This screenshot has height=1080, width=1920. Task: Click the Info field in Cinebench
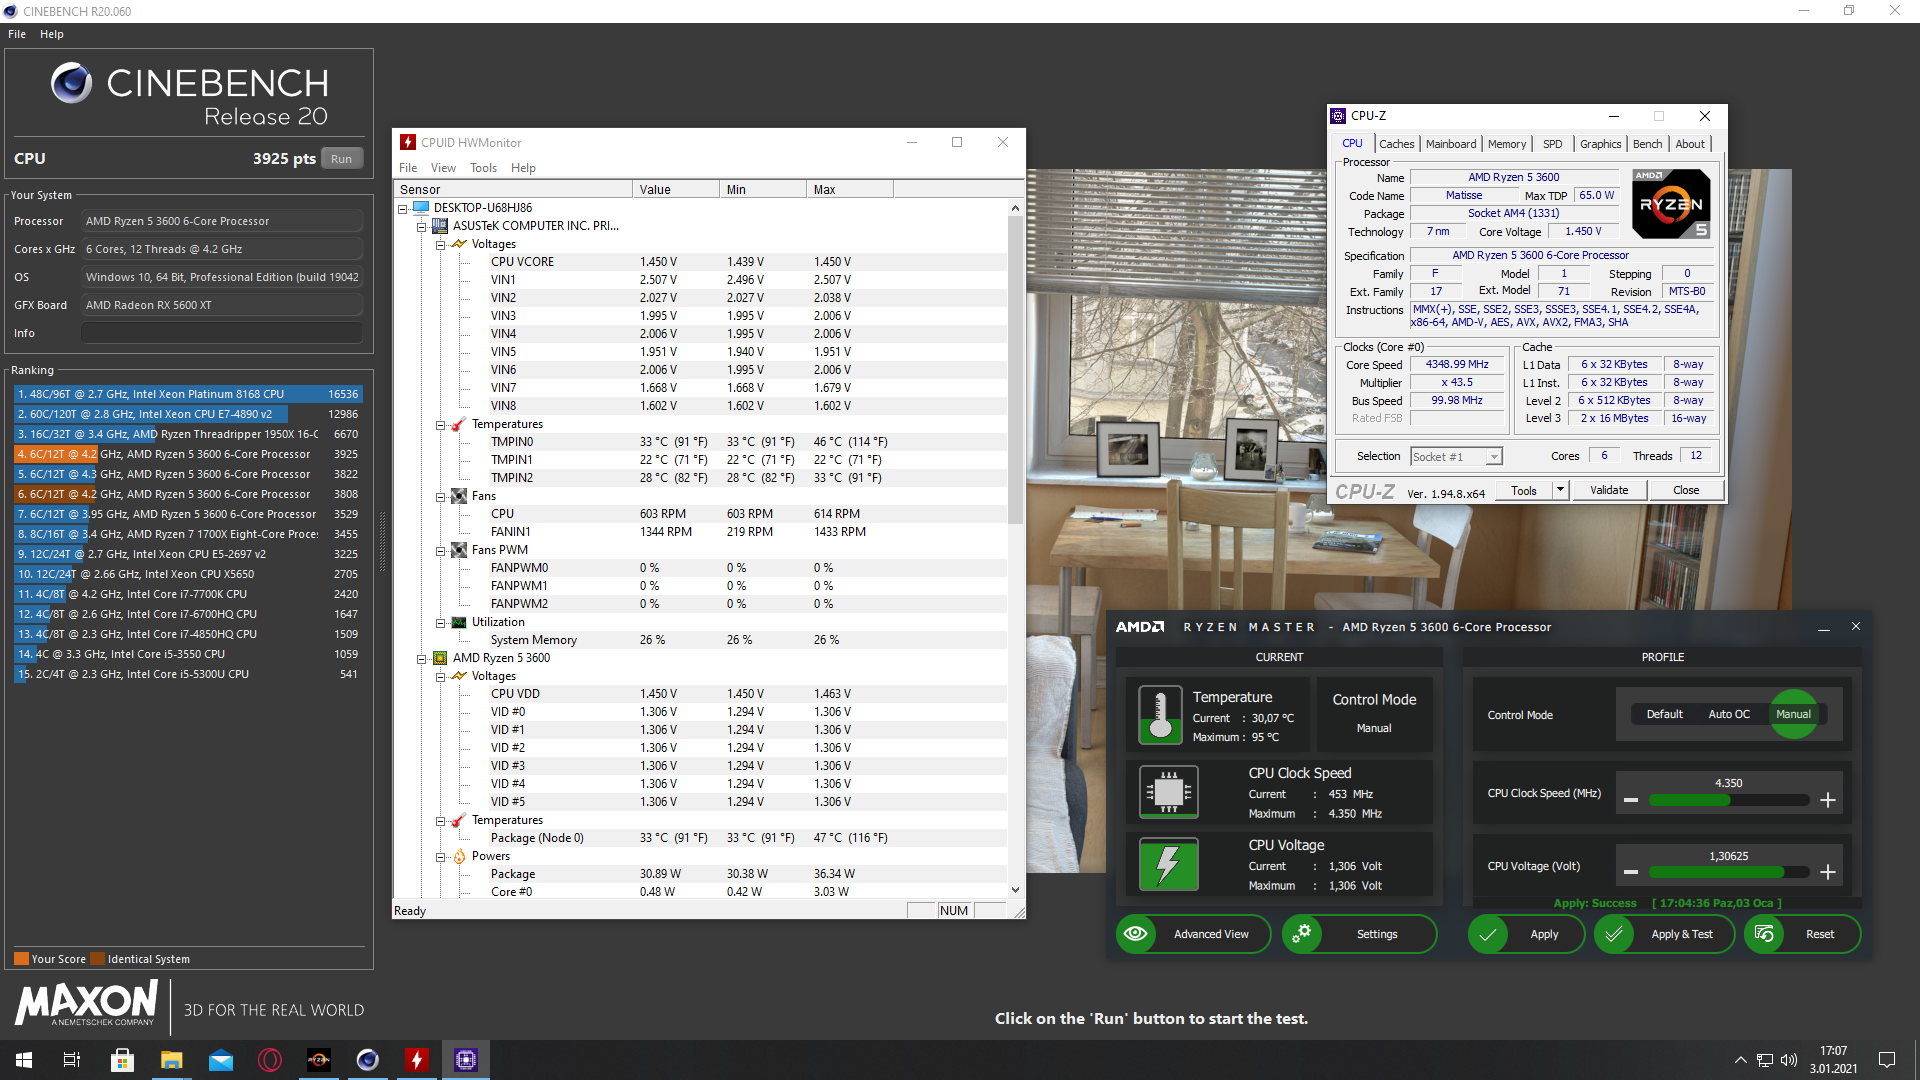click(x=222, y=333)
